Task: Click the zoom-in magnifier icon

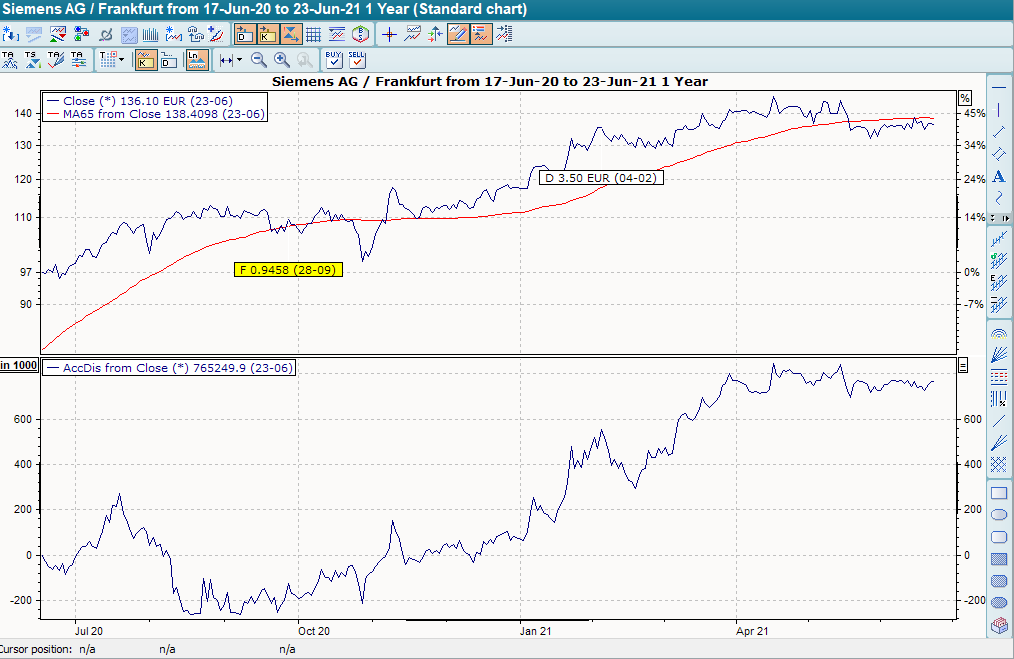Action: point(279,60)
